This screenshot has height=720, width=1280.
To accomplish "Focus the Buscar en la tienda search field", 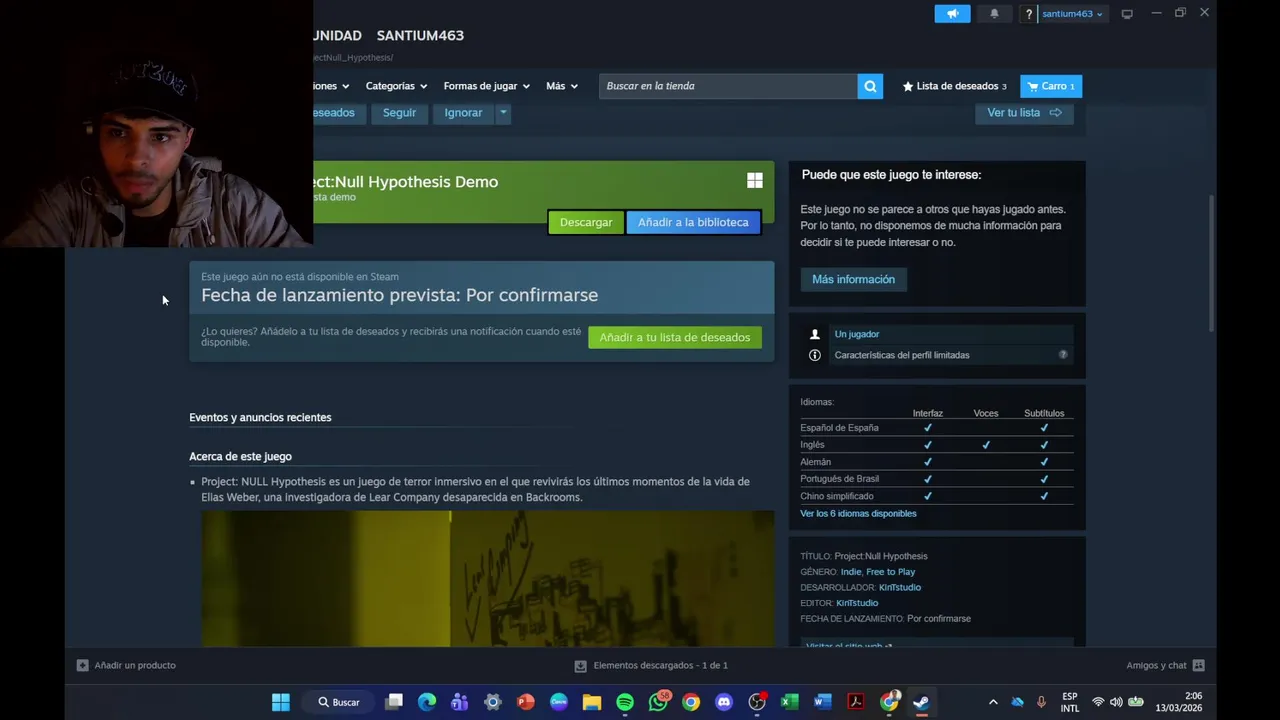I will [728, 86].
